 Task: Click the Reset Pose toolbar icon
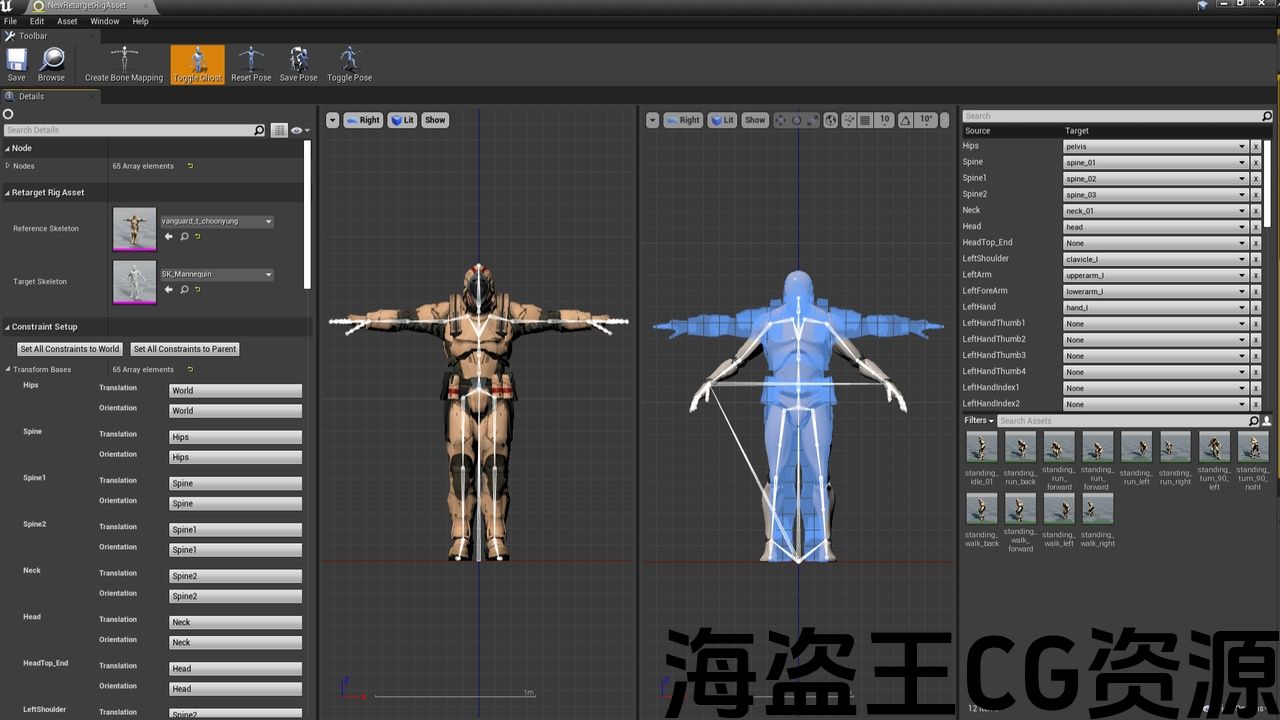point(251,63)
